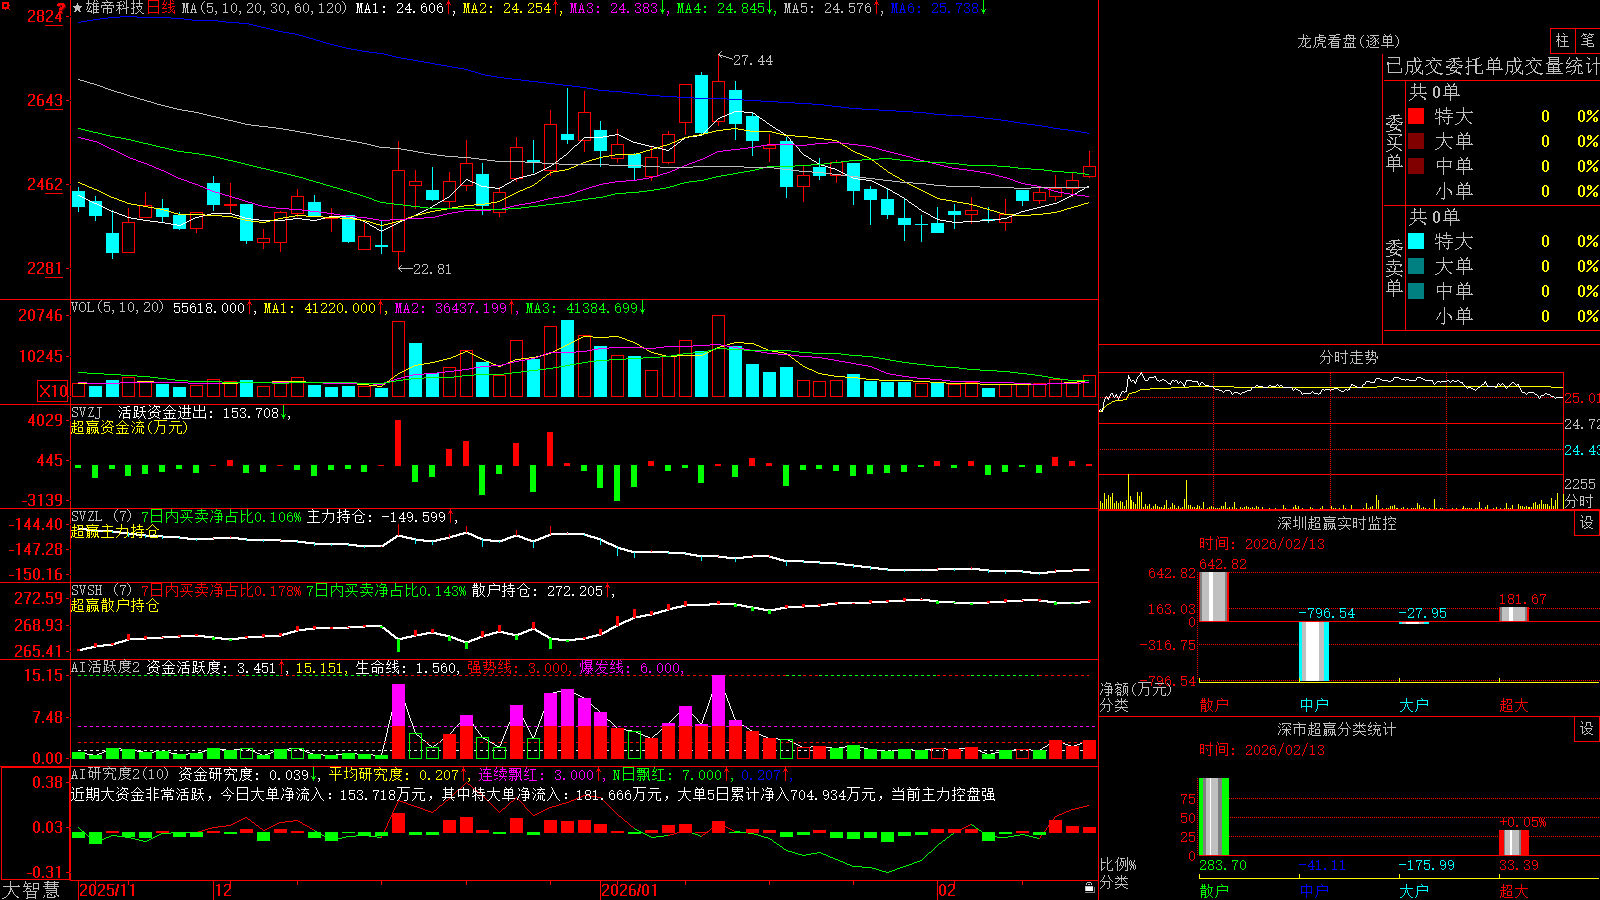The width and height of the screenshot is (1600, 900).
Task: Click the 大户 label under 深圳超赢实时监控
Action: 1413,705
